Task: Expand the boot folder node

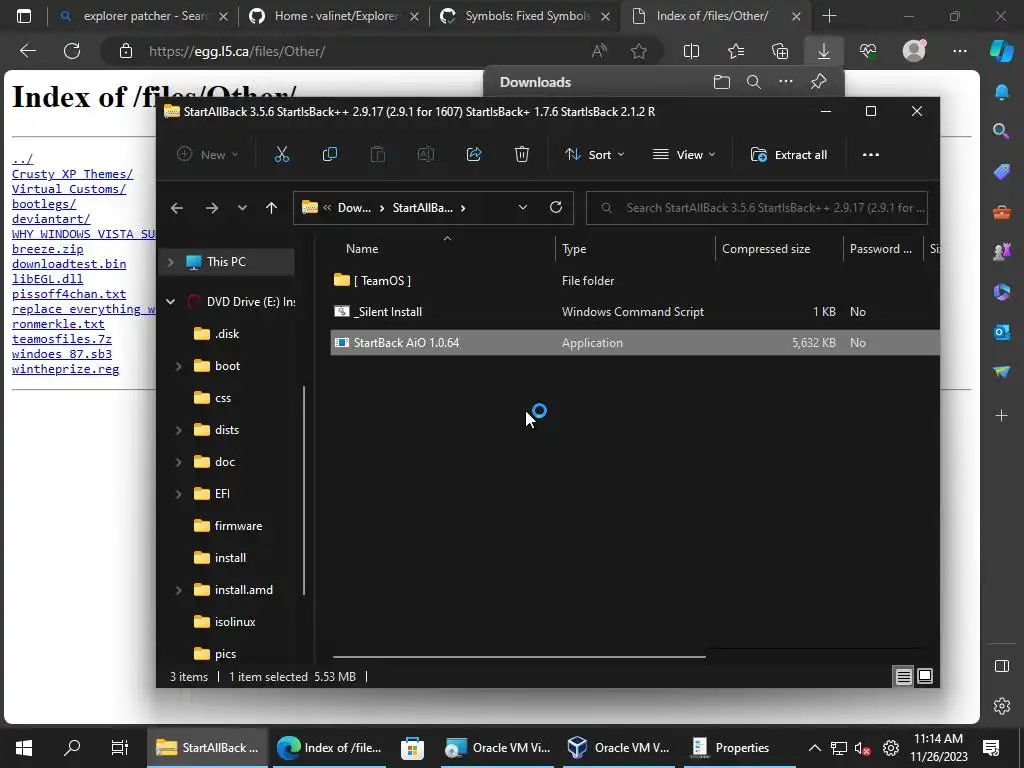Action: 178,366
